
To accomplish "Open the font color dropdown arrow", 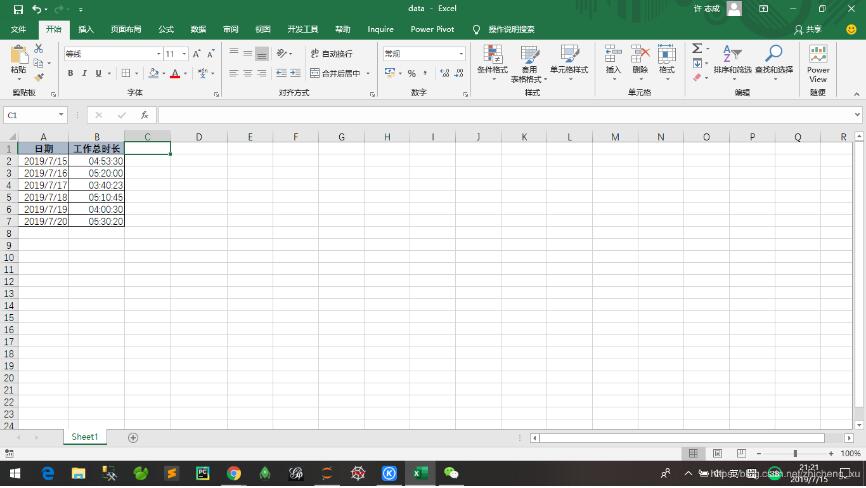I will coord(185,73).
